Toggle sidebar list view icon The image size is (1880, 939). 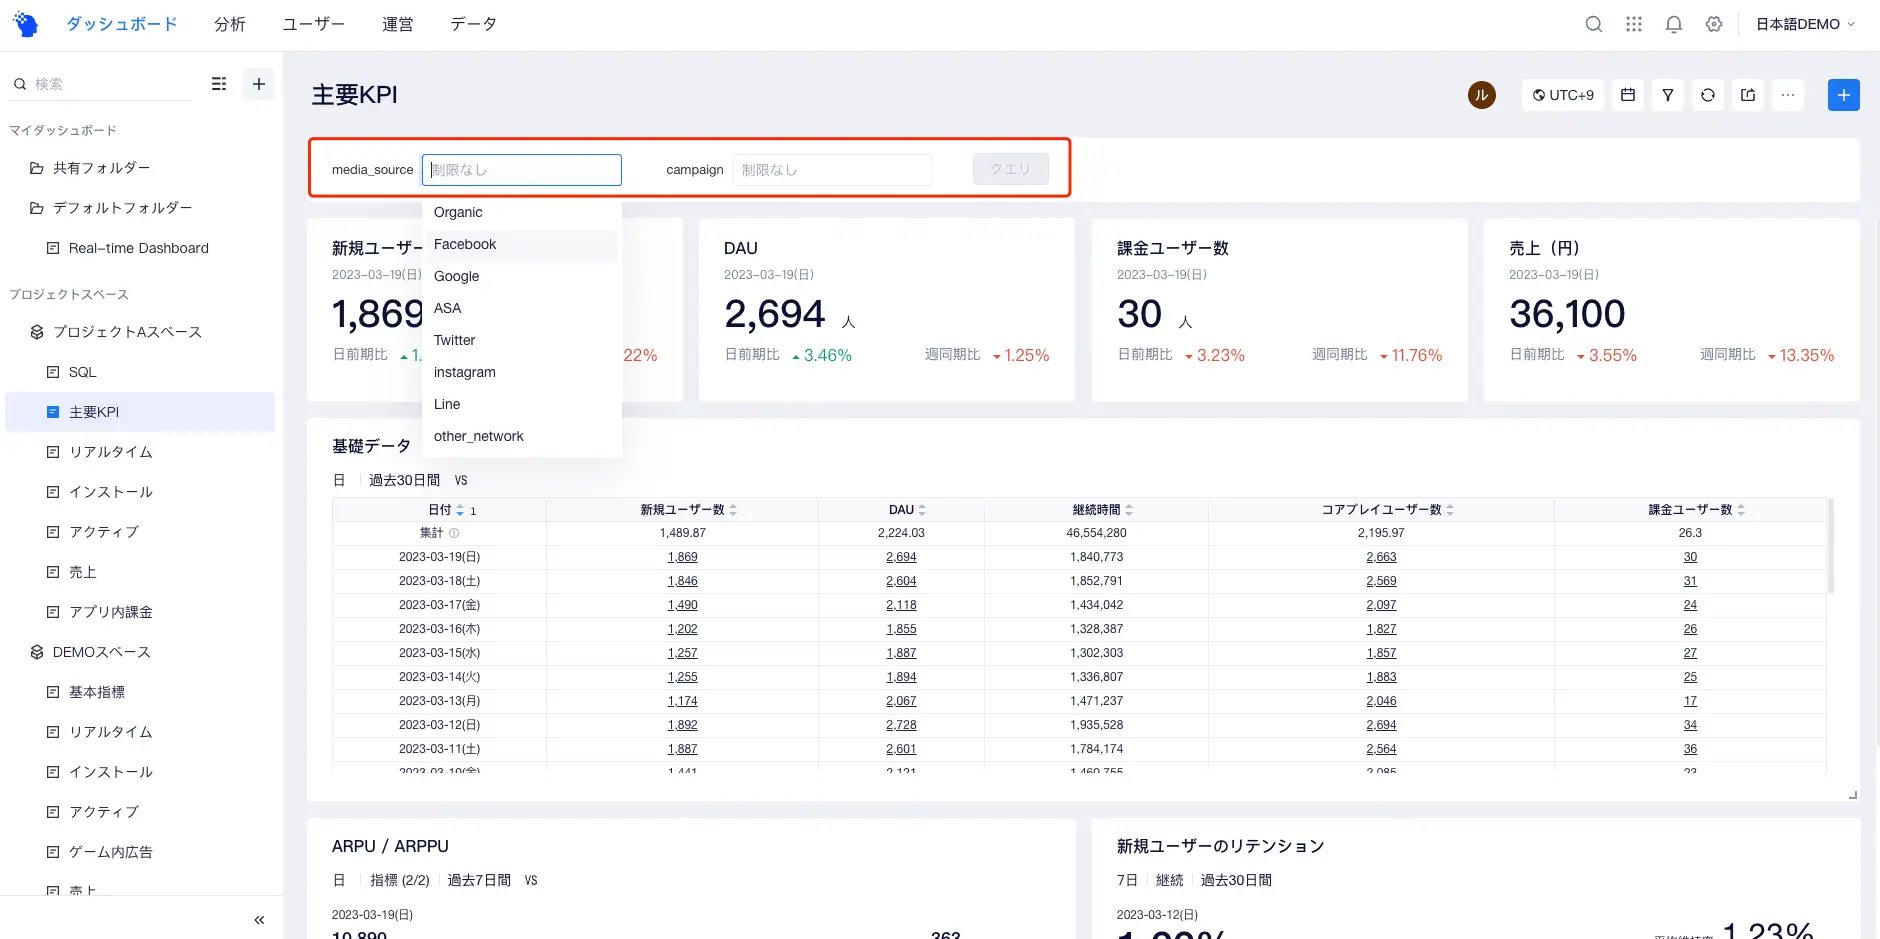pyautogui.click(x=219, y=84)
